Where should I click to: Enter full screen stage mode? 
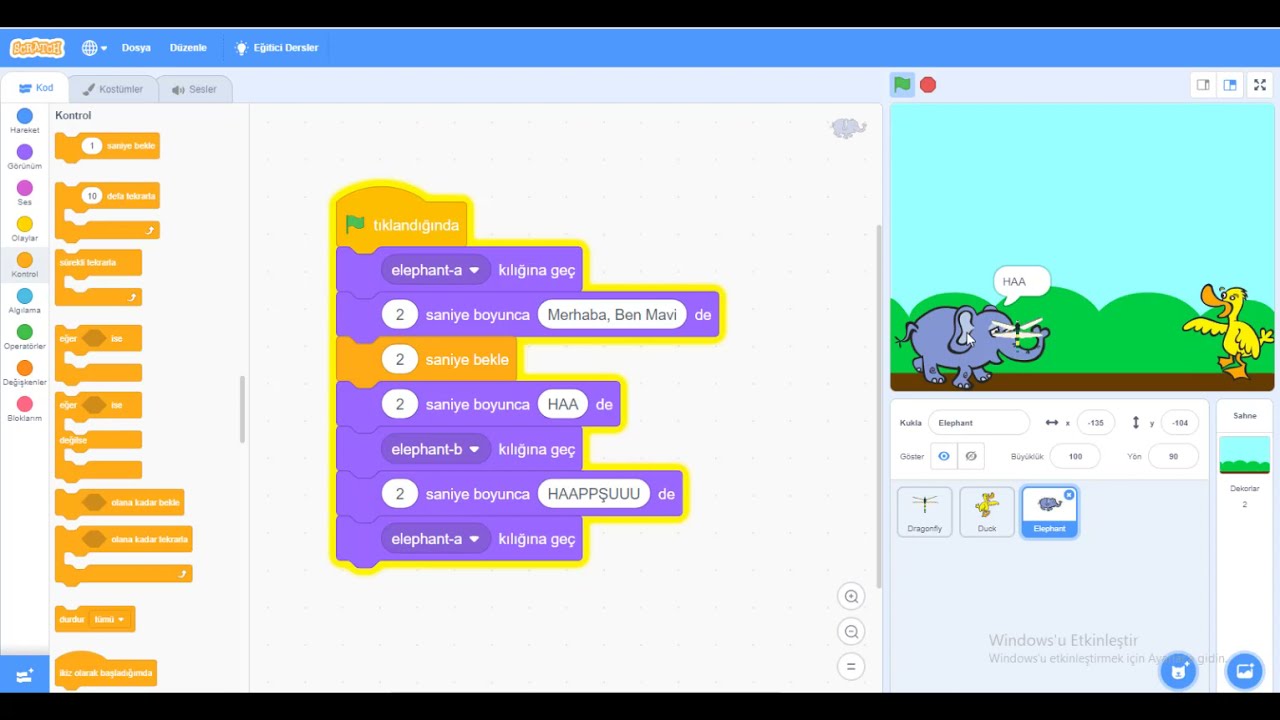(x=1260, y=85)
